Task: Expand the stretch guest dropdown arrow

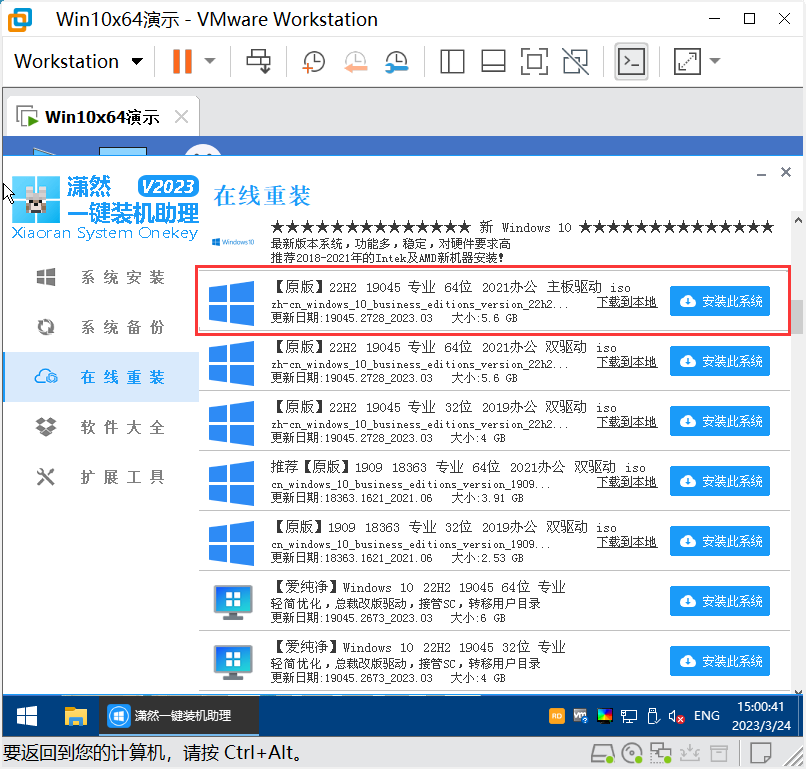Action: 715,61
